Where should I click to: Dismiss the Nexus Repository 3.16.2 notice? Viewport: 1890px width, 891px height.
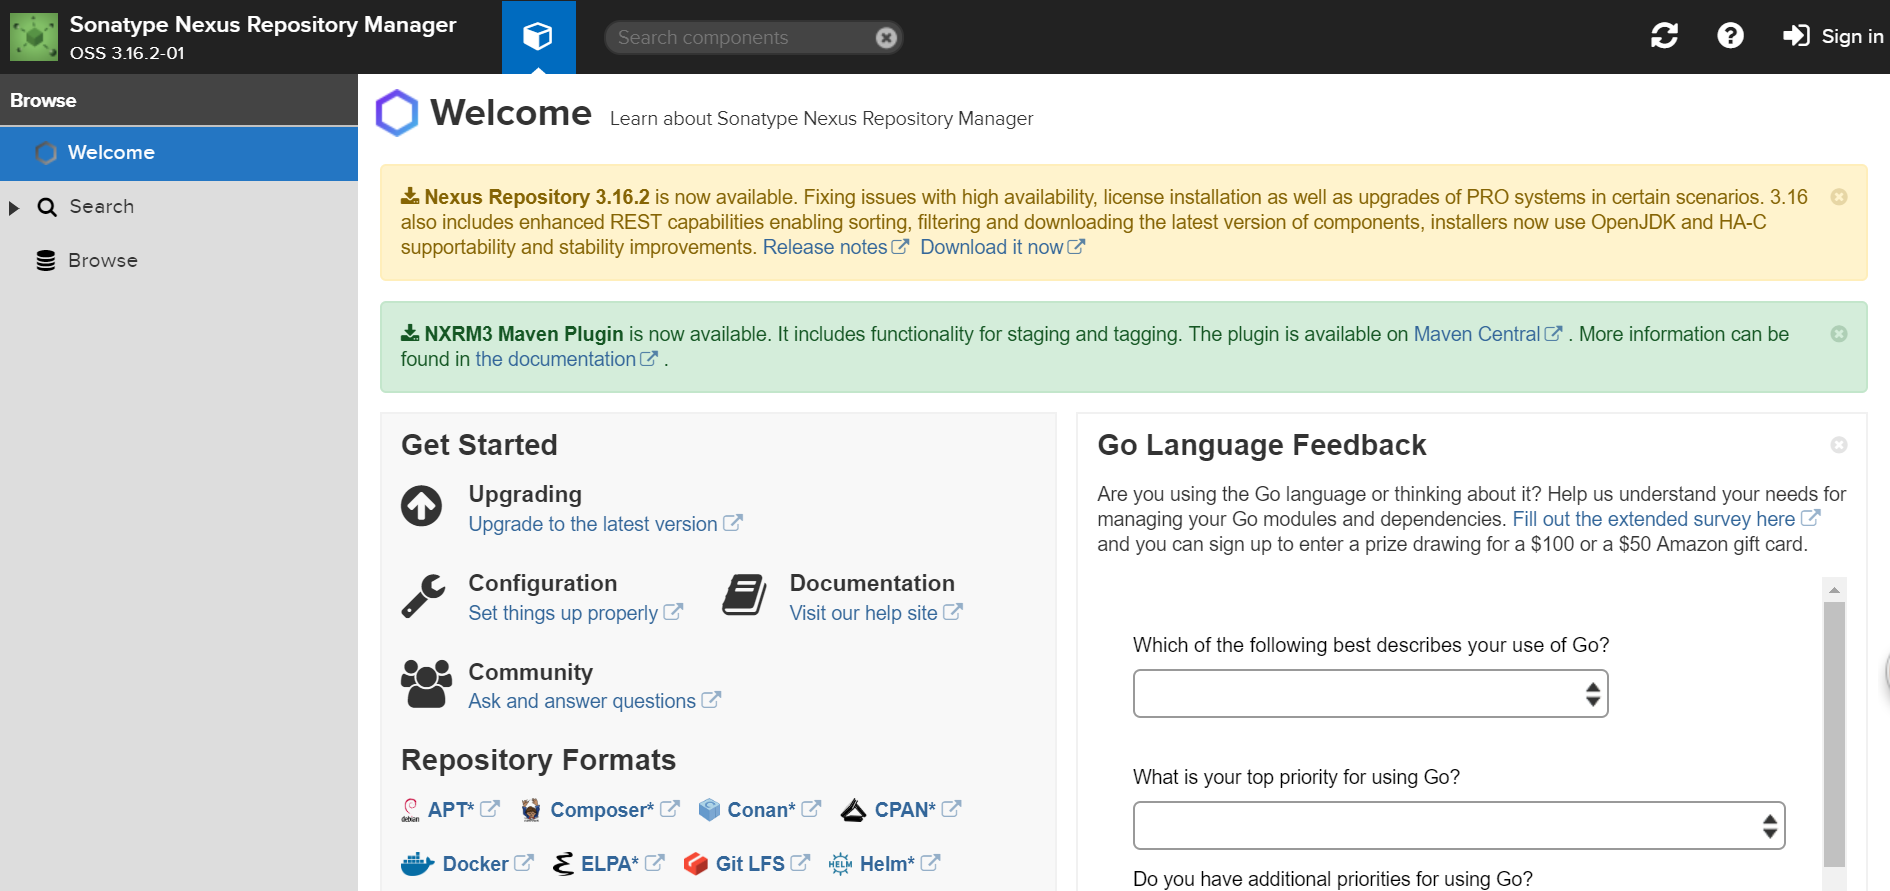(x=1839, y=197)
